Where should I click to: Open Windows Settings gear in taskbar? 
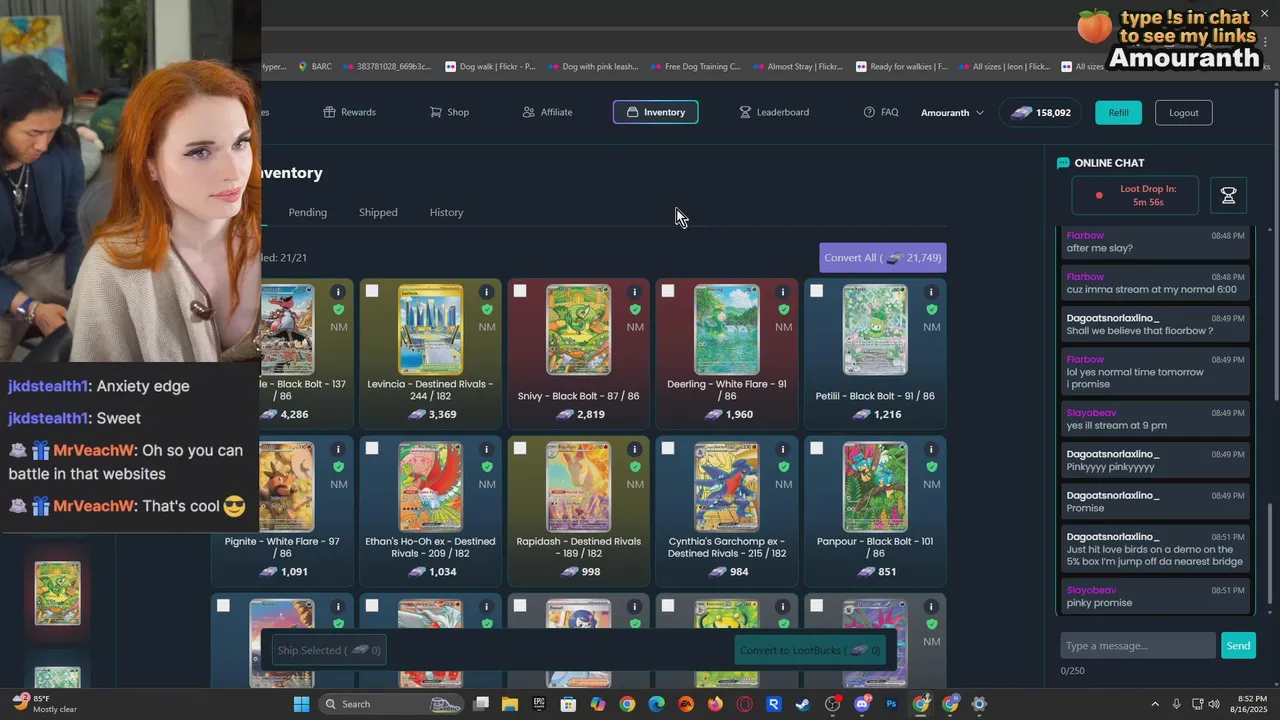click(x=979, y=704)
